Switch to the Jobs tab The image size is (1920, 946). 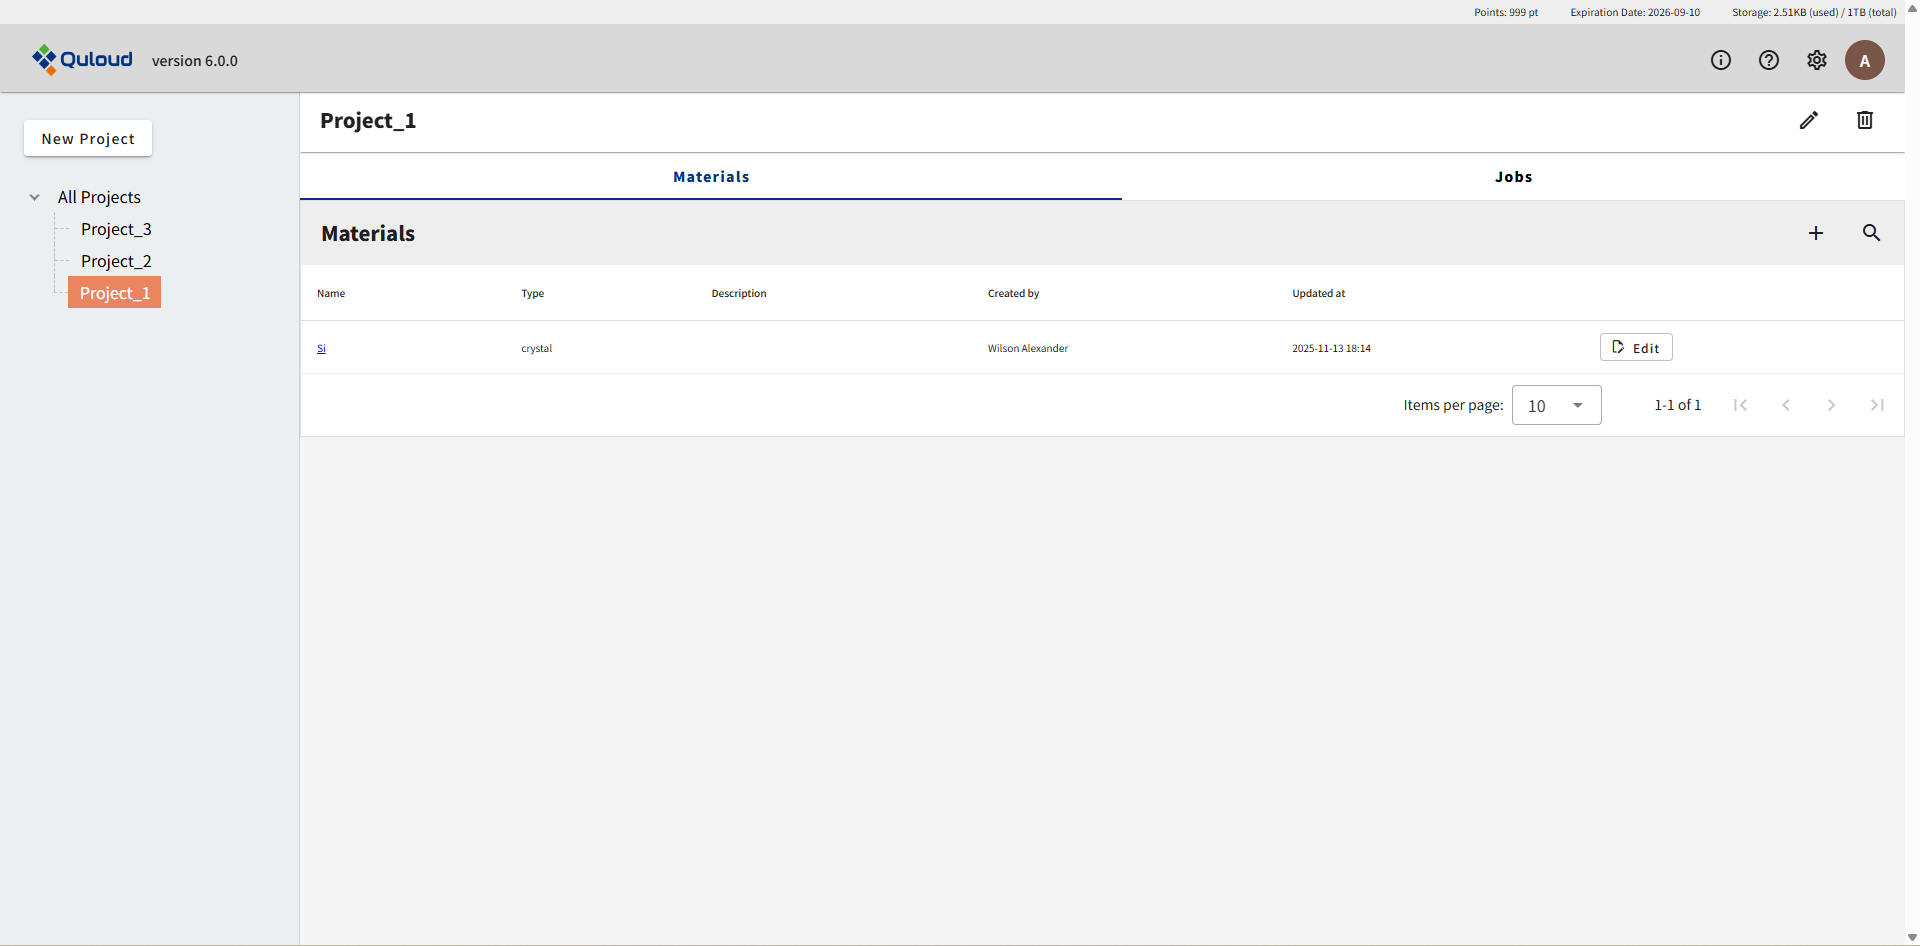[1512, 177]
